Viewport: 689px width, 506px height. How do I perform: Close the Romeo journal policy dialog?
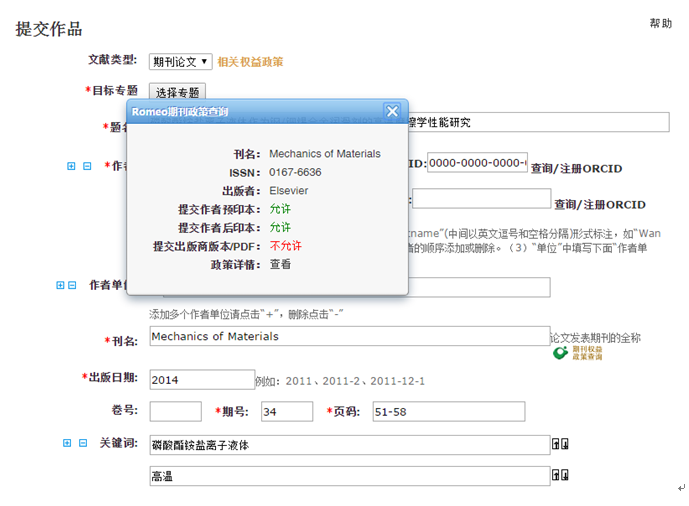point(392,111)
